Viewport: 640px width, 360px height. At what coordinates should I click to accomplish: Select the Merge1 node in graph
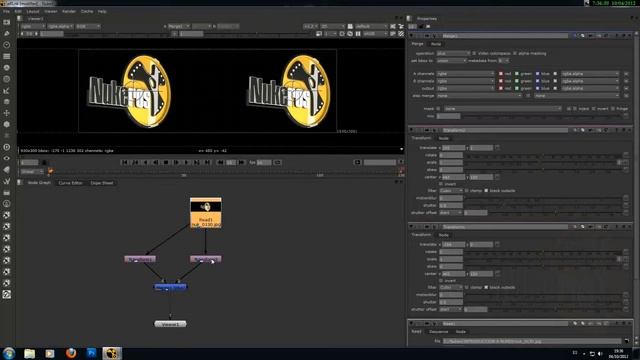pos(170,287)
